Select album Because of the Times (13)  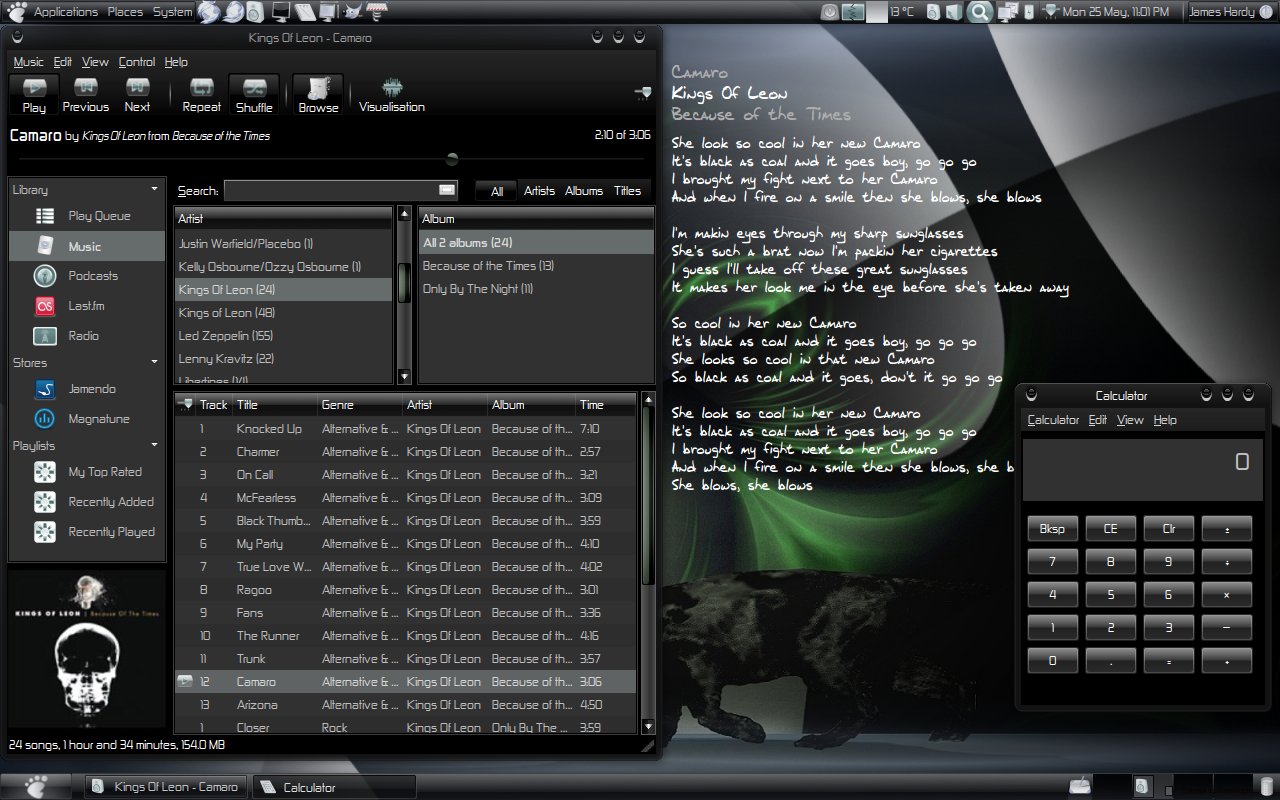(535, 266)
